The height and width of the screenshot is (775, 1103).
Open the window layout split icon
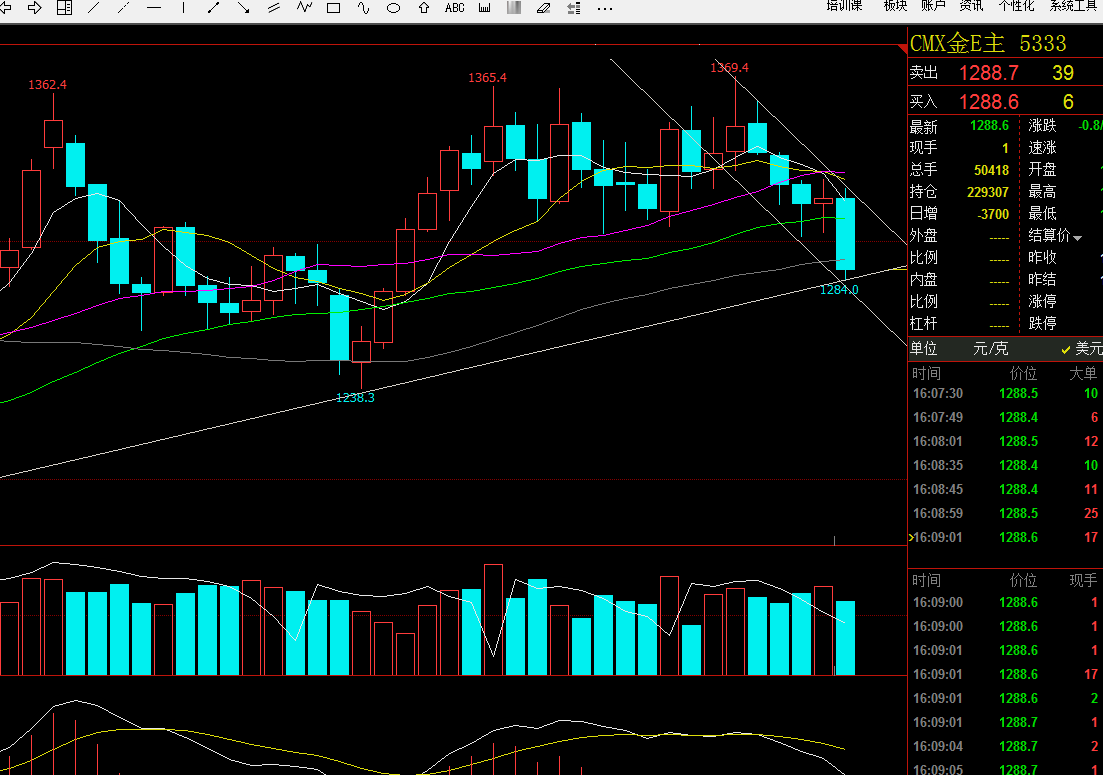click(64, 8)
